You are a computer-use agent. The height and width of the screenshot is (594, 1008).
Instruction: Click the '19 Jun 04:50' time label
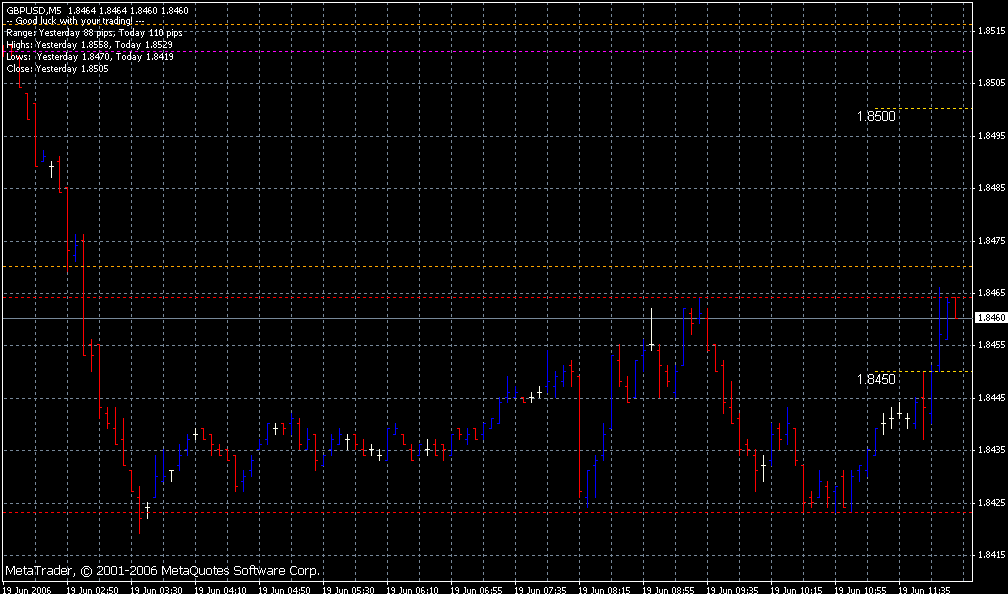[x=284, y=590]
